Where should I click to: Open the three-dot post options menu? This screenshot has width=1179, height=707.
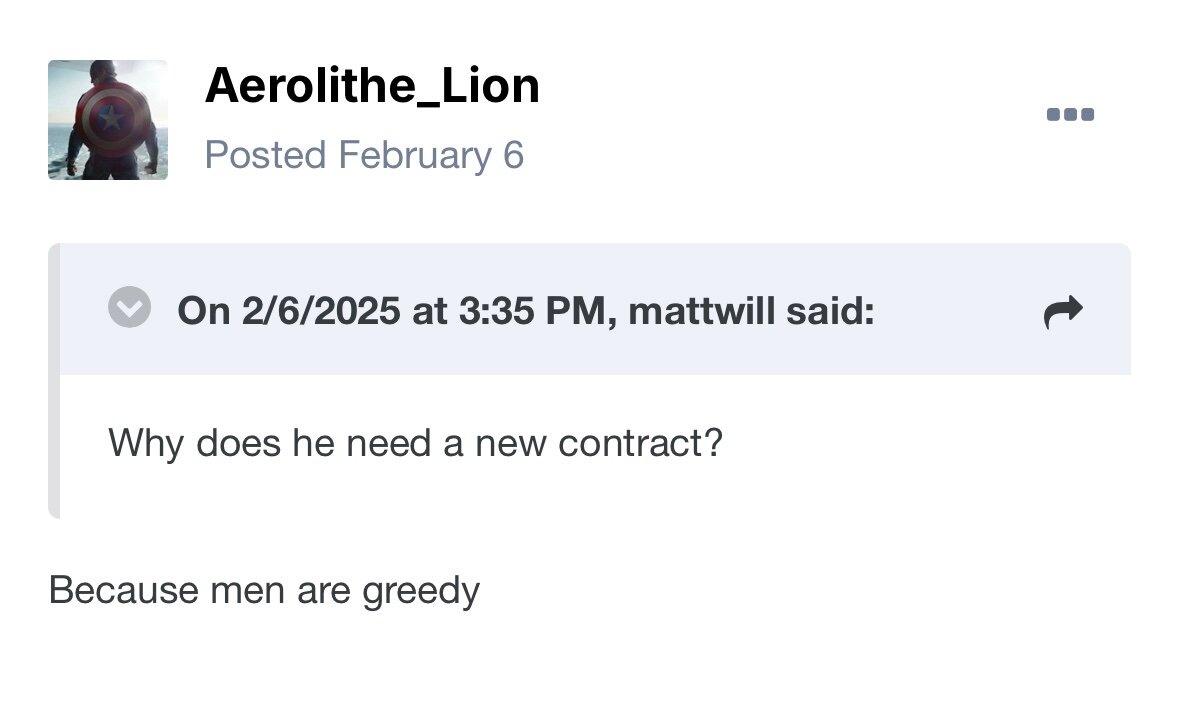click(1070, 114)
